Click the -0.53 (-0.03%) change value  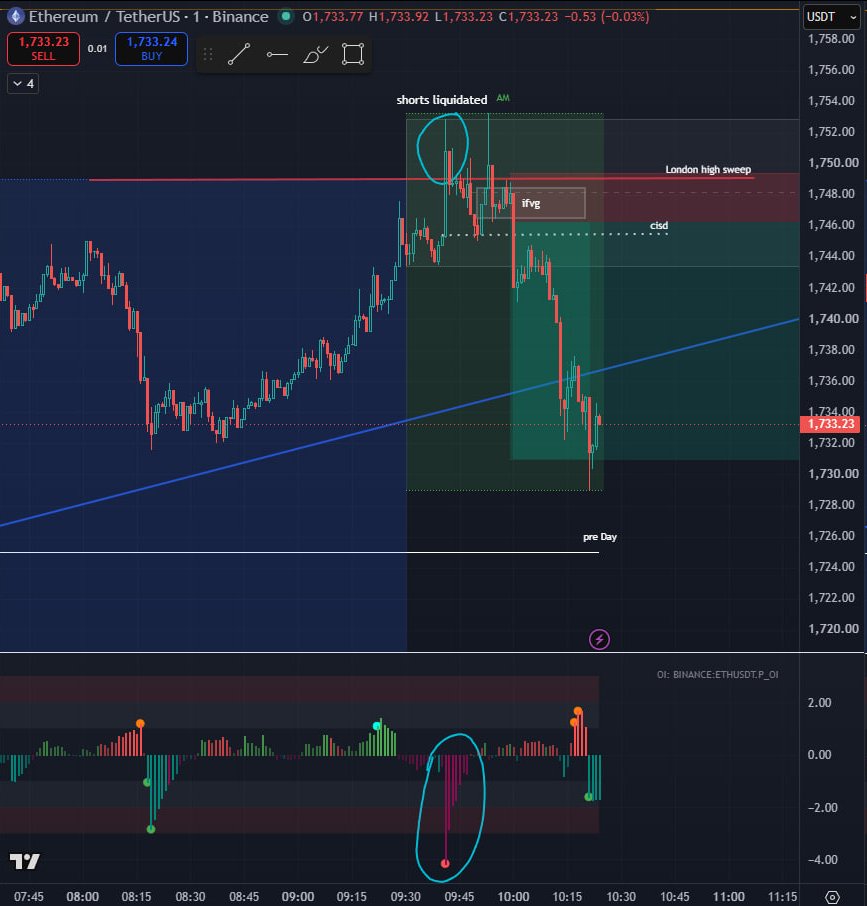tap(606, 16)
